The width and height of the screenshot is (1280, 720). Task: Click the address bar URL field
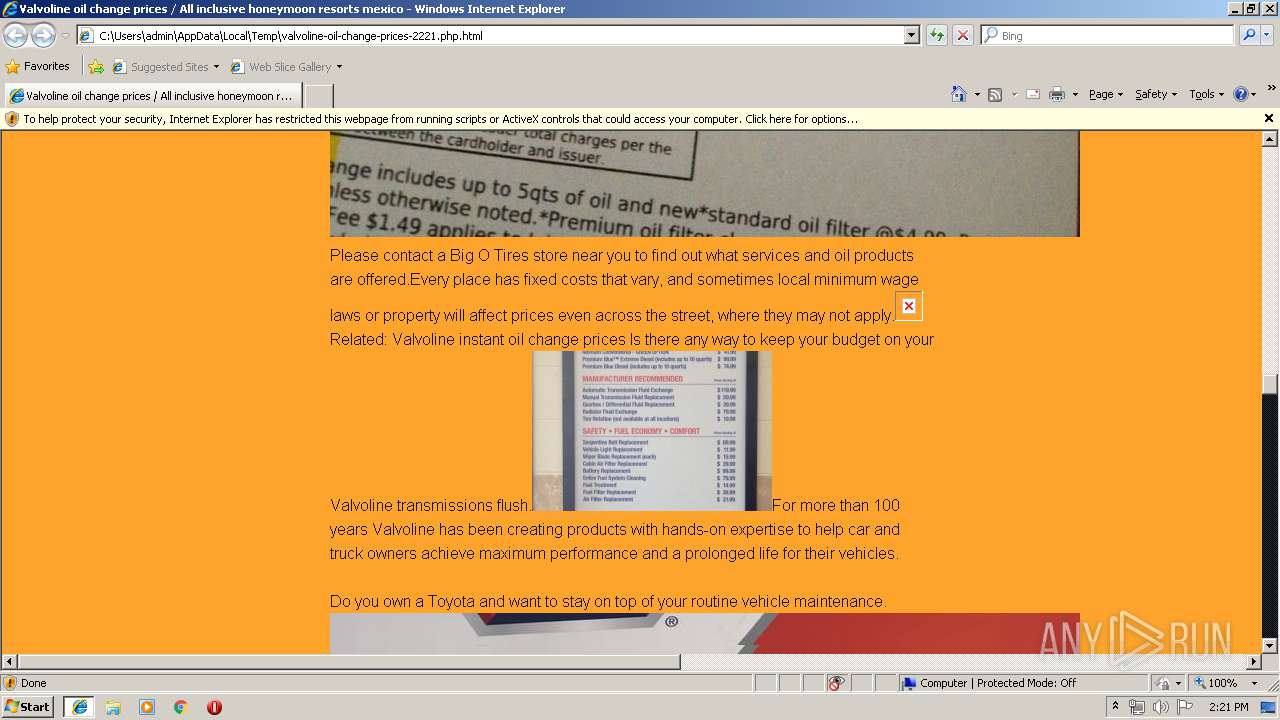tap(490, 35)
